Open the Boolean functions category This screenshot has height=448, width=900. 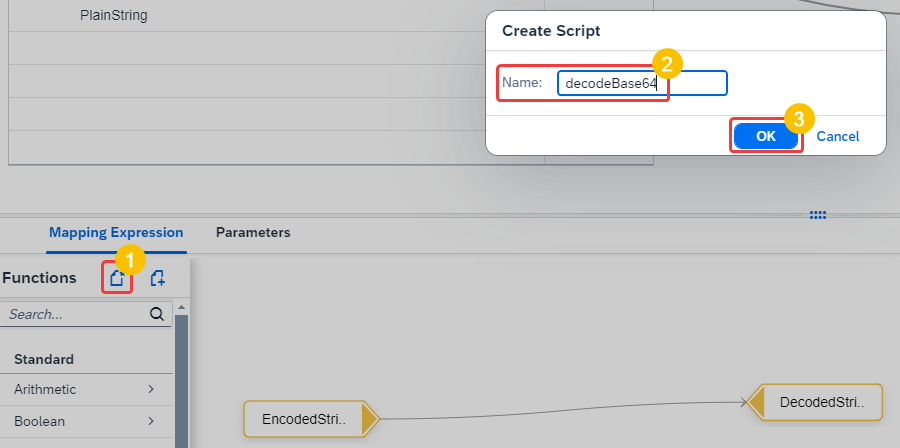click(x=86, y=422)
